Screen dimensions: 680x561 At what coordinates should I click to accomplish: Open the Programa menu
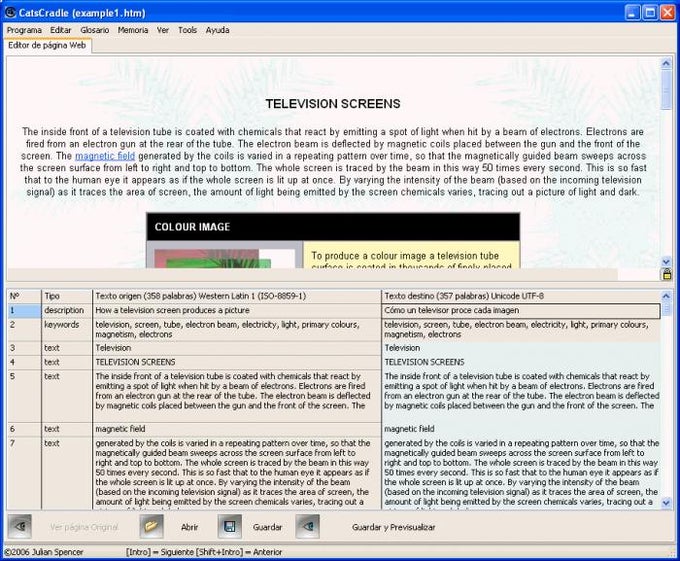coord(24,30)
